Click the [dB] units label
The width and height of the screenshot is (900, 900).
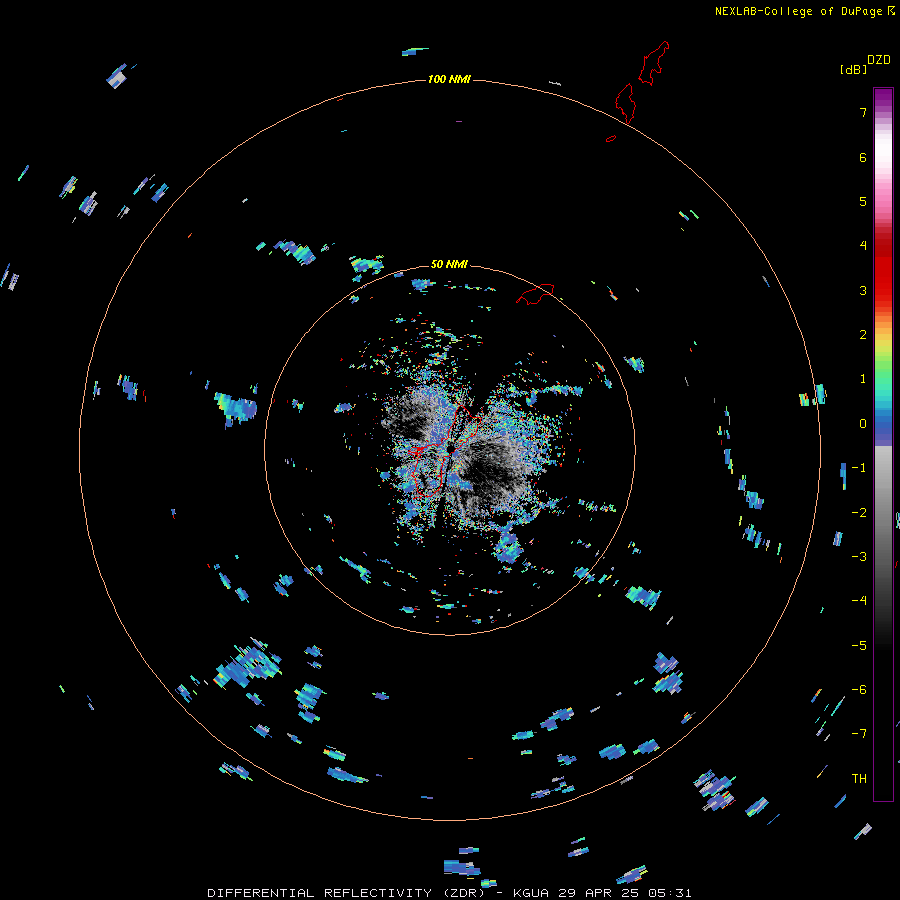pyautogui.click(x=853, y=70)
